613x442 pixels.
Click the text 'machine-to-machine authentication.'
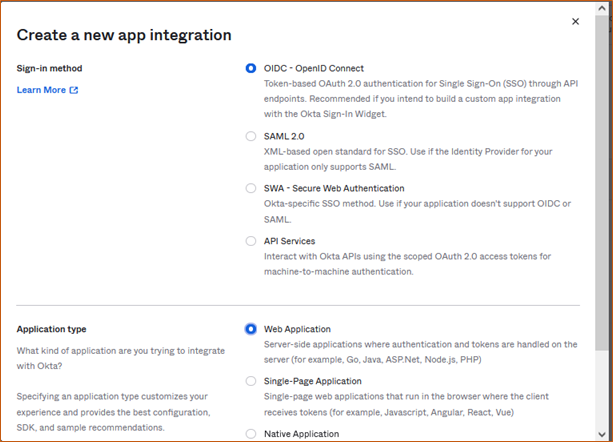(x=339, y=272)
